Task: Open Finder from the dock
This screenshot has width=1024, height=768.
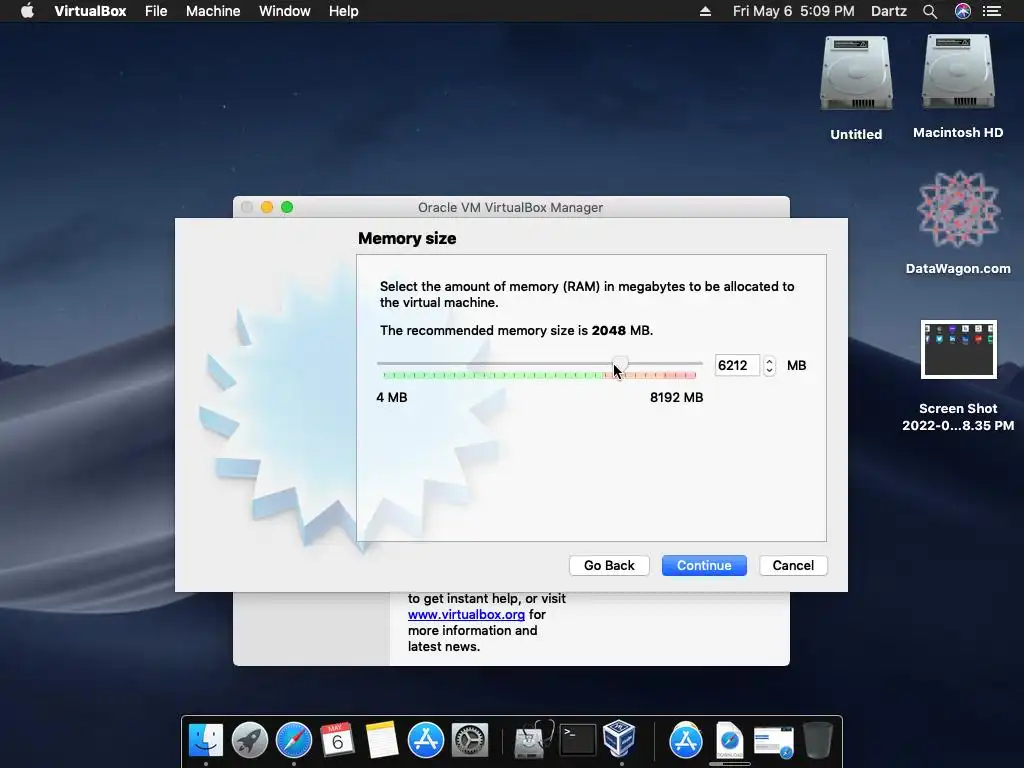Action: pos(206,740)
